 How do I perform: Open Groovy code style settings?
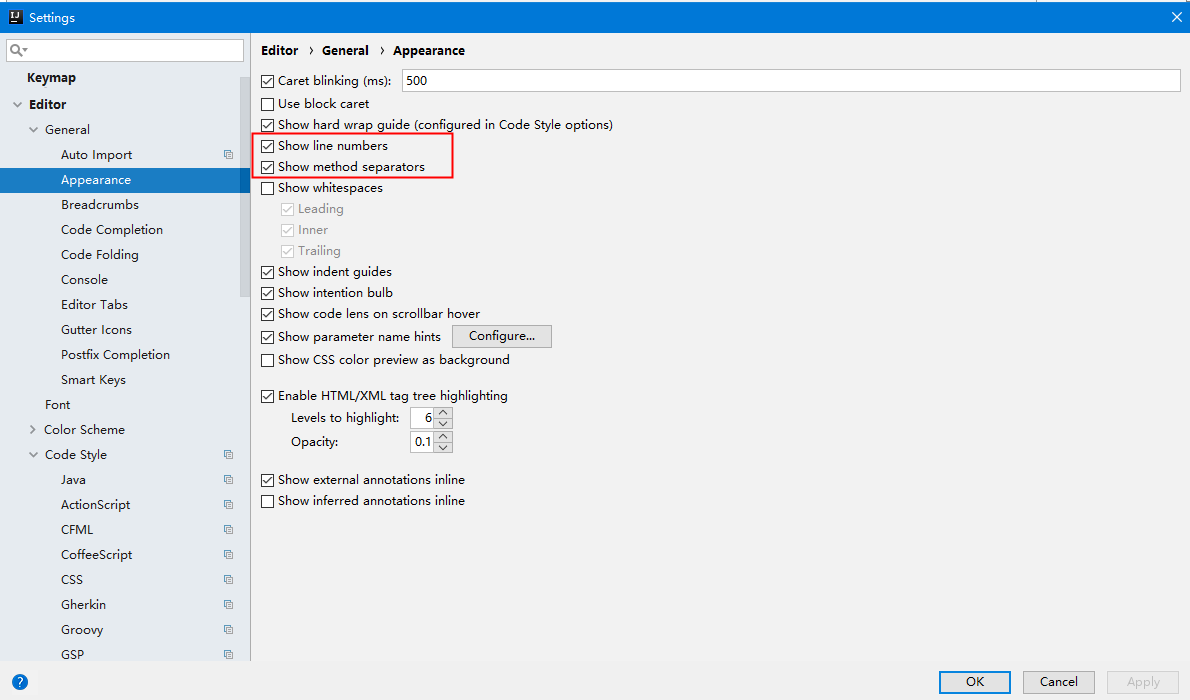tap(82, 629)
